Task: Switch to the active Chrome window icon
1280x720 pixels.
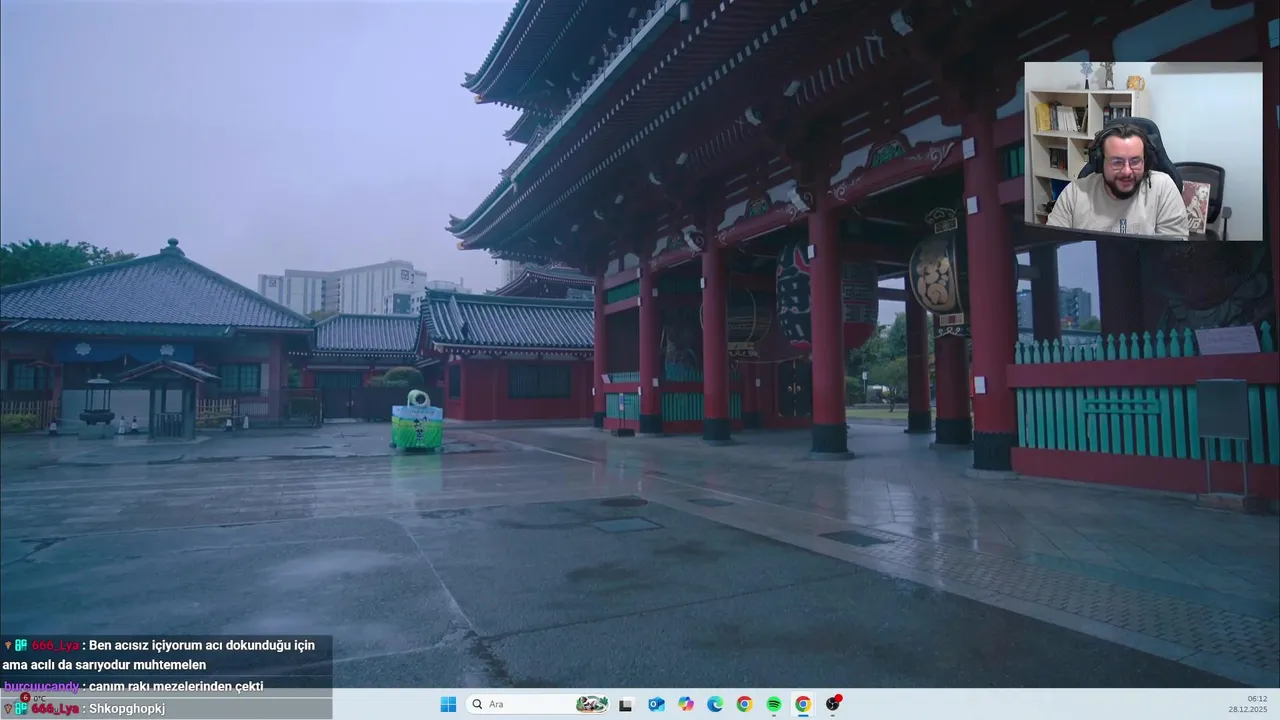Action: pyautogui.click(x=803, y=704)
